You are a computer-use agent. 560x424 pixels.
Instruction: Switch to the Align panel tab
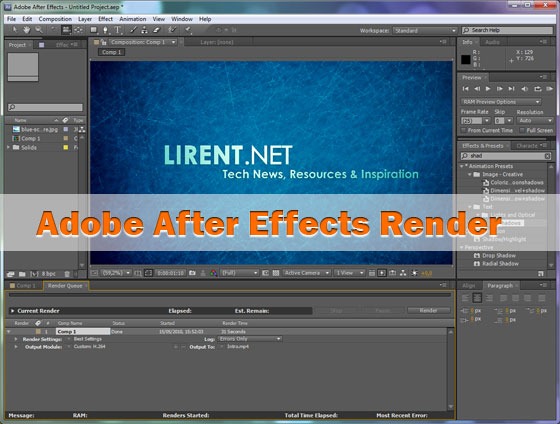469,286
